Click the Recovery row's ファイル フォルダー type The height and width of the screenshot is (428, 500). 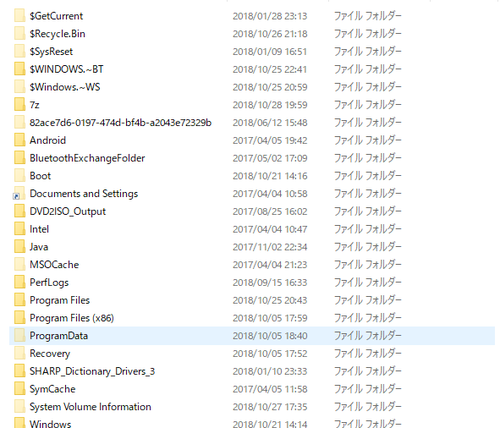coord(368,353)
